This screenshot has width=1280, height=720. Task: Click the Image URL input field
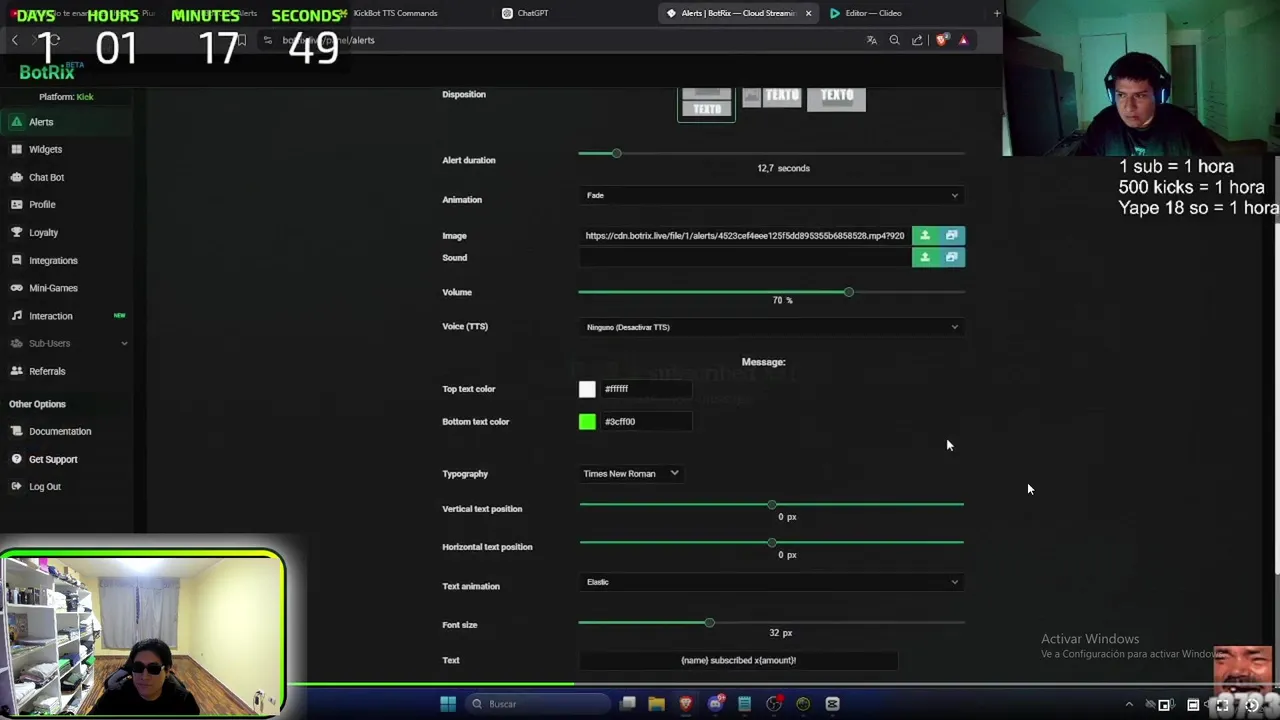(x=745, y=235)
